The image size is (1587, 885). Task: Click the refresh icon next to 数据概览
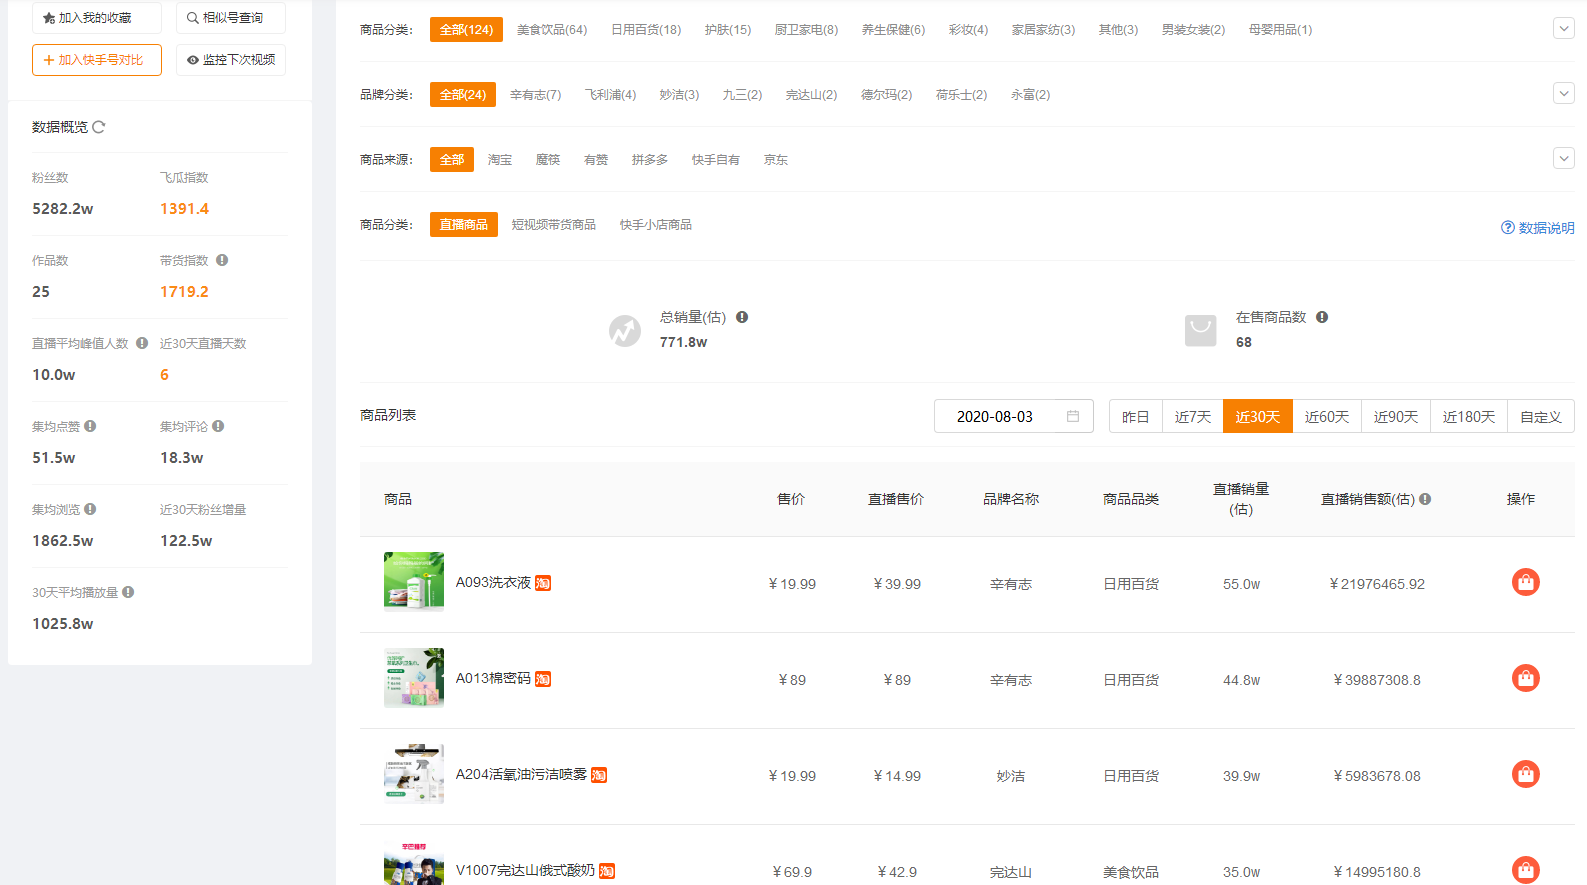coord(98,127)
